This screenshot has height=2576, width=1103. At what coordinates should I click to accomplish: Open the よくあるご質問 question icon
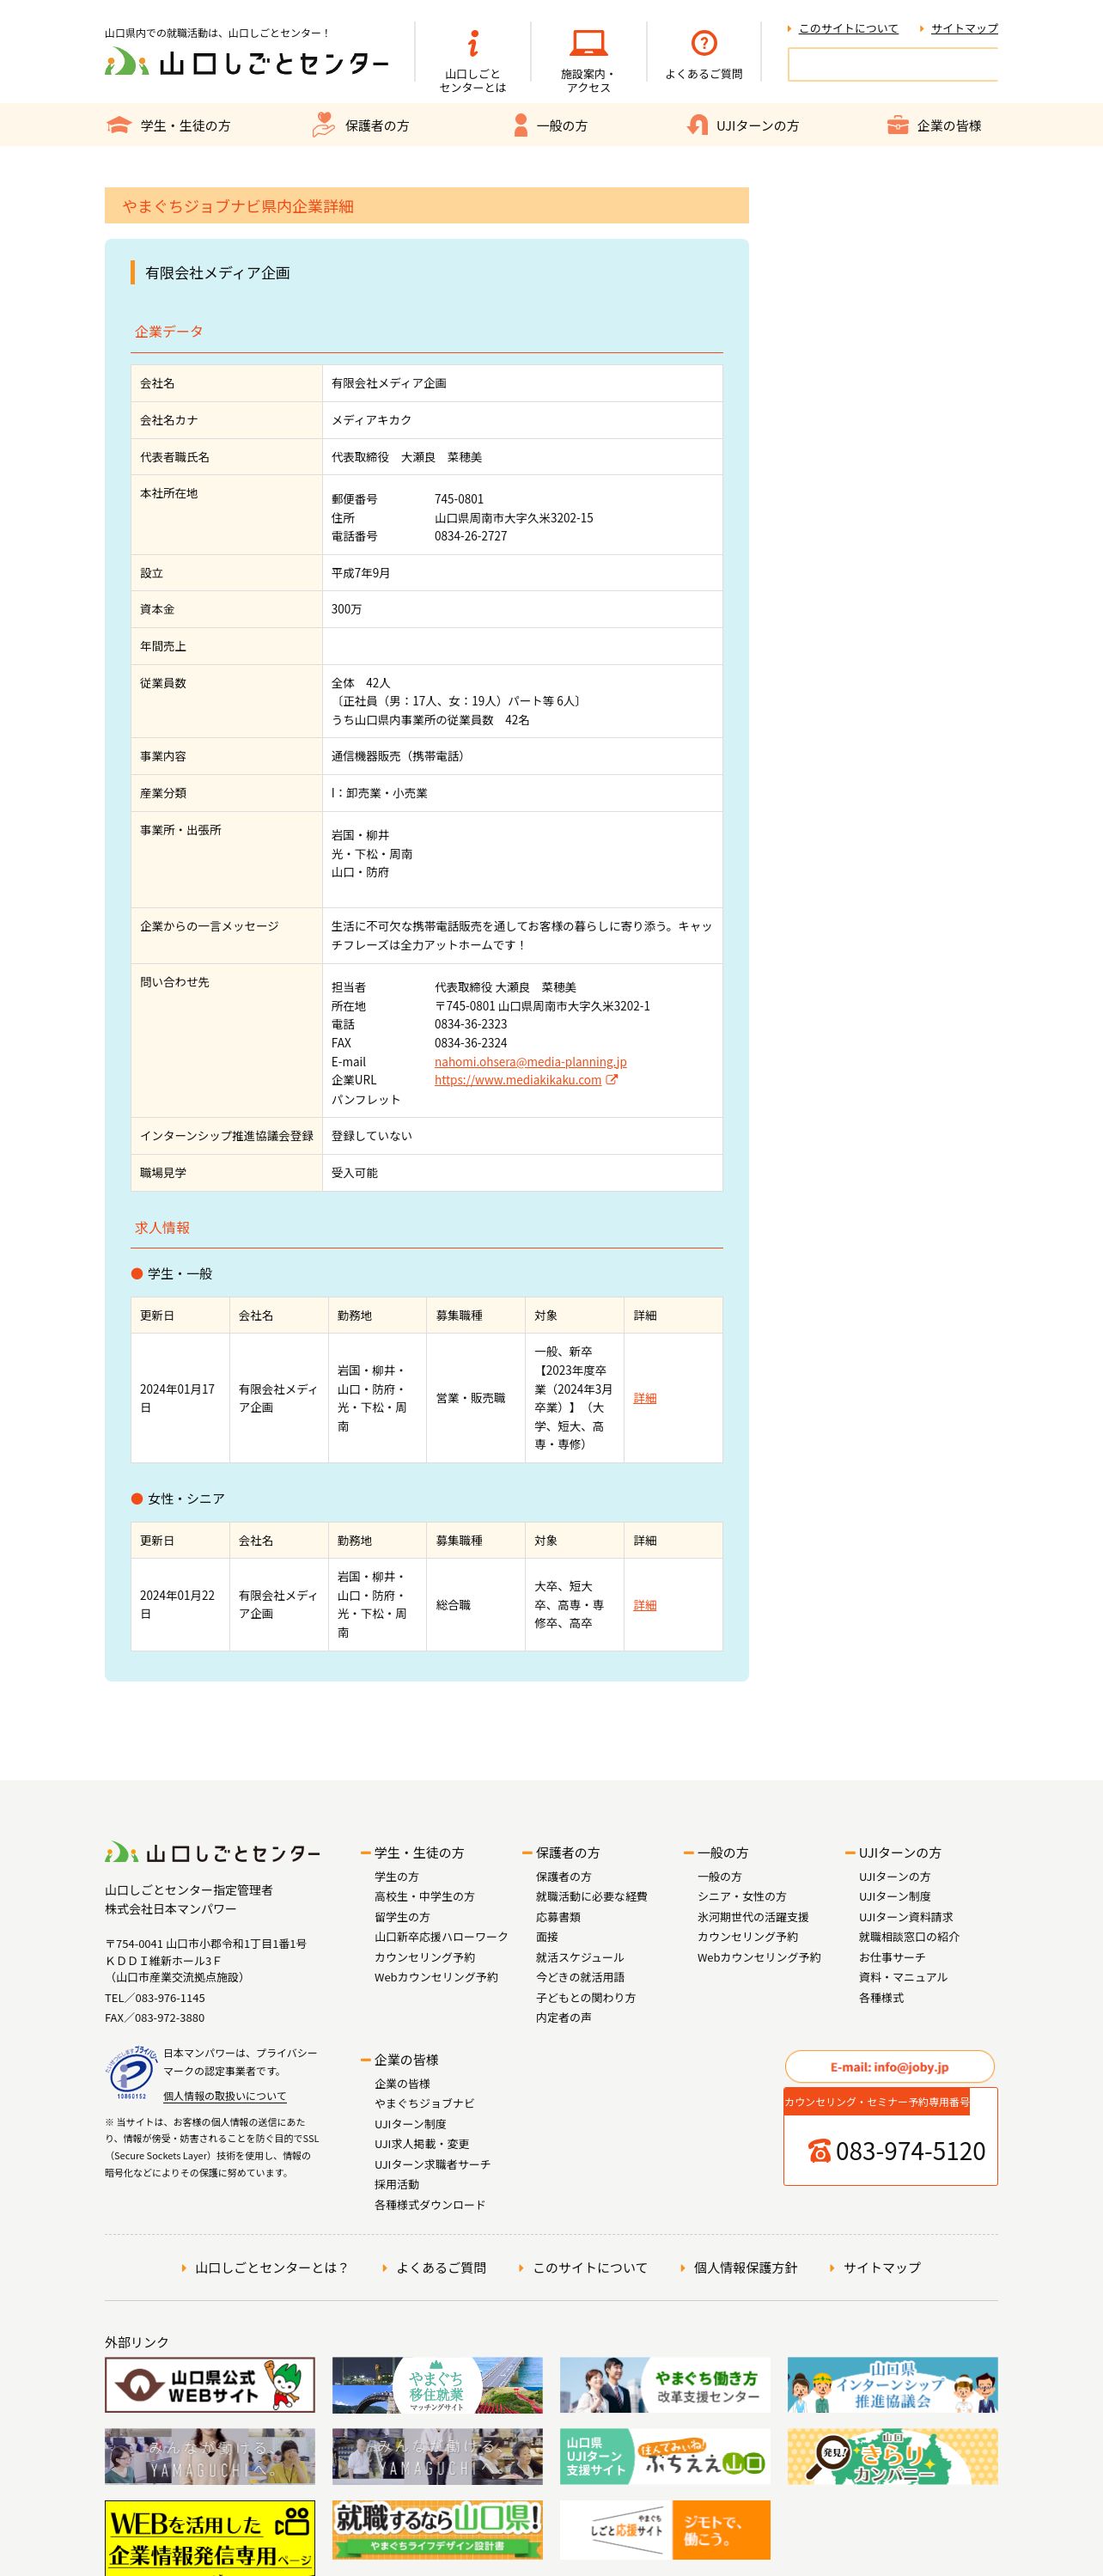click(704, 43)
